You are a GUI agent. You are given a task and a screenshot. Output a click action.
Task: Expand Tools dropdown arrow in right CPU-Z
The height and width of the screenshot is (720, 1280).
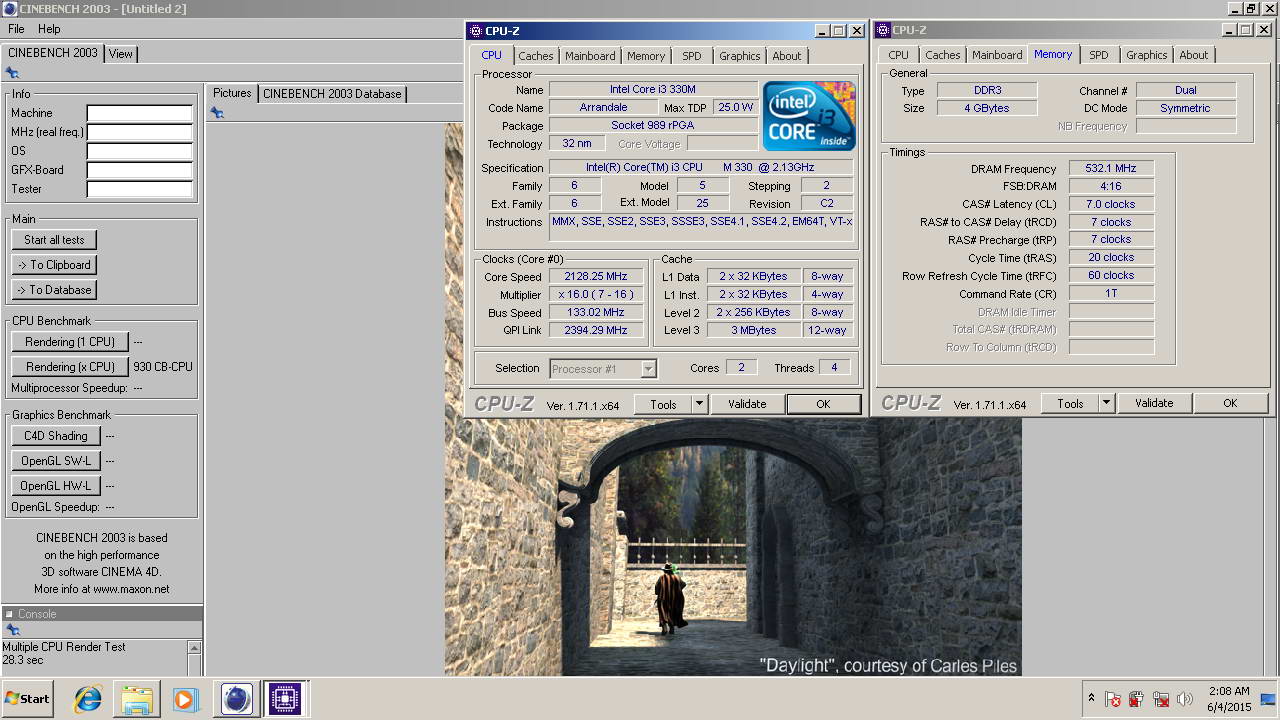pyautogui.click(x=1106, y=403)
